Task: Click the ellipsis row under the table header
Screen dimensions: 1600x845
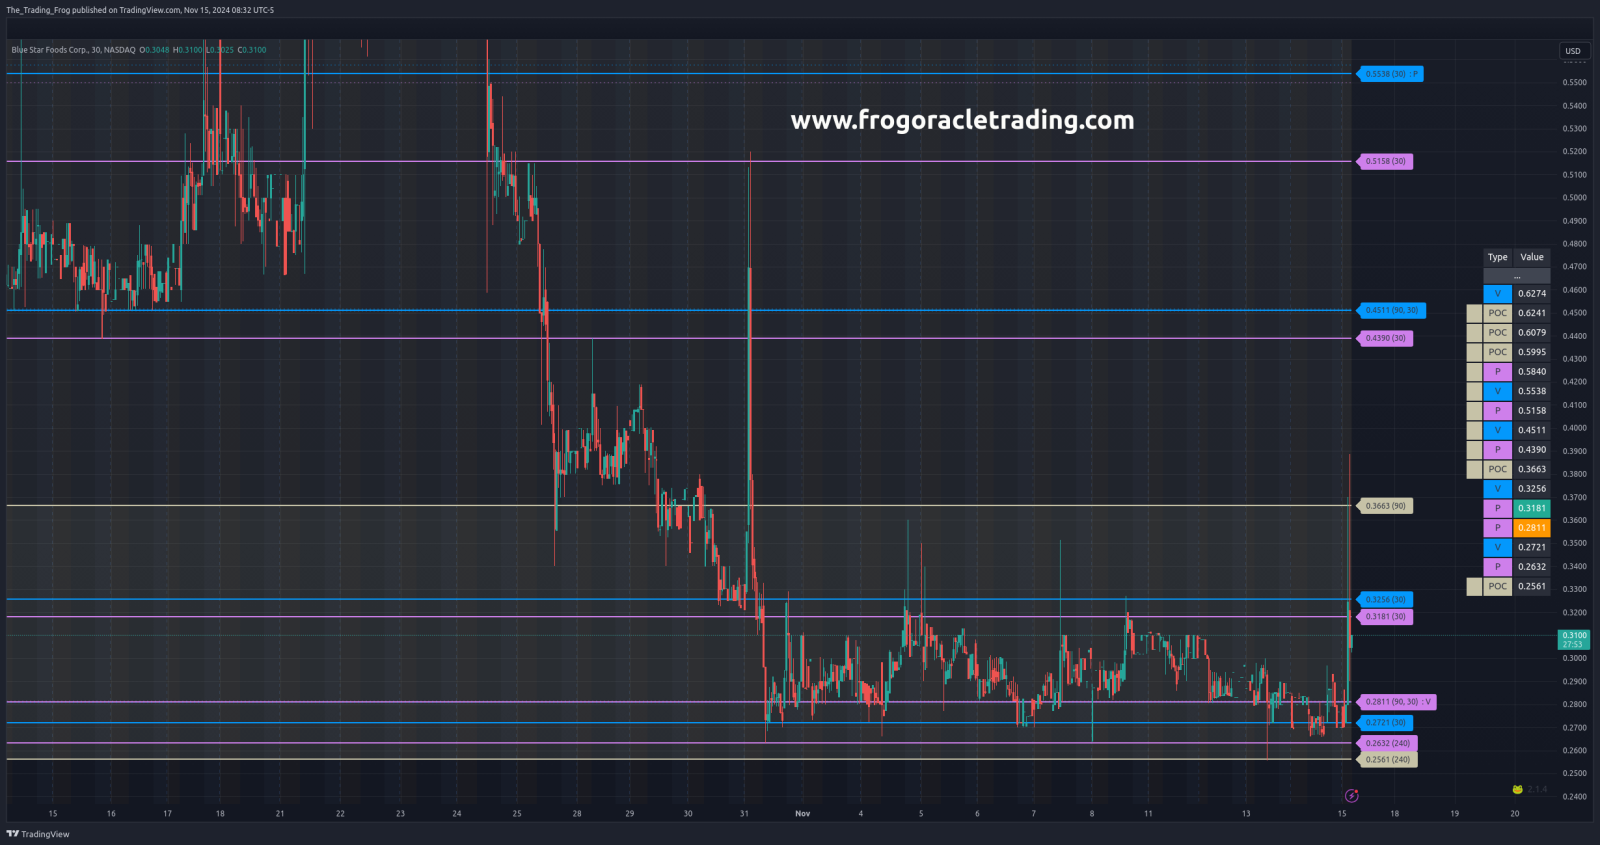Action: pos(1517,275)
